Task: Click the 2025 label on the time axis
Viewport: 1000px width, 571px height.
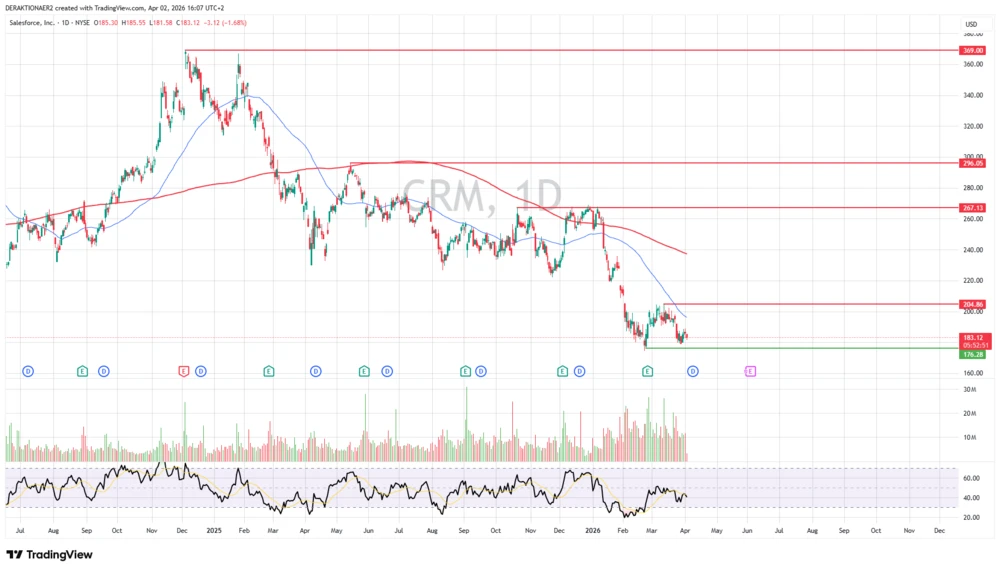Action: point(214,531)
